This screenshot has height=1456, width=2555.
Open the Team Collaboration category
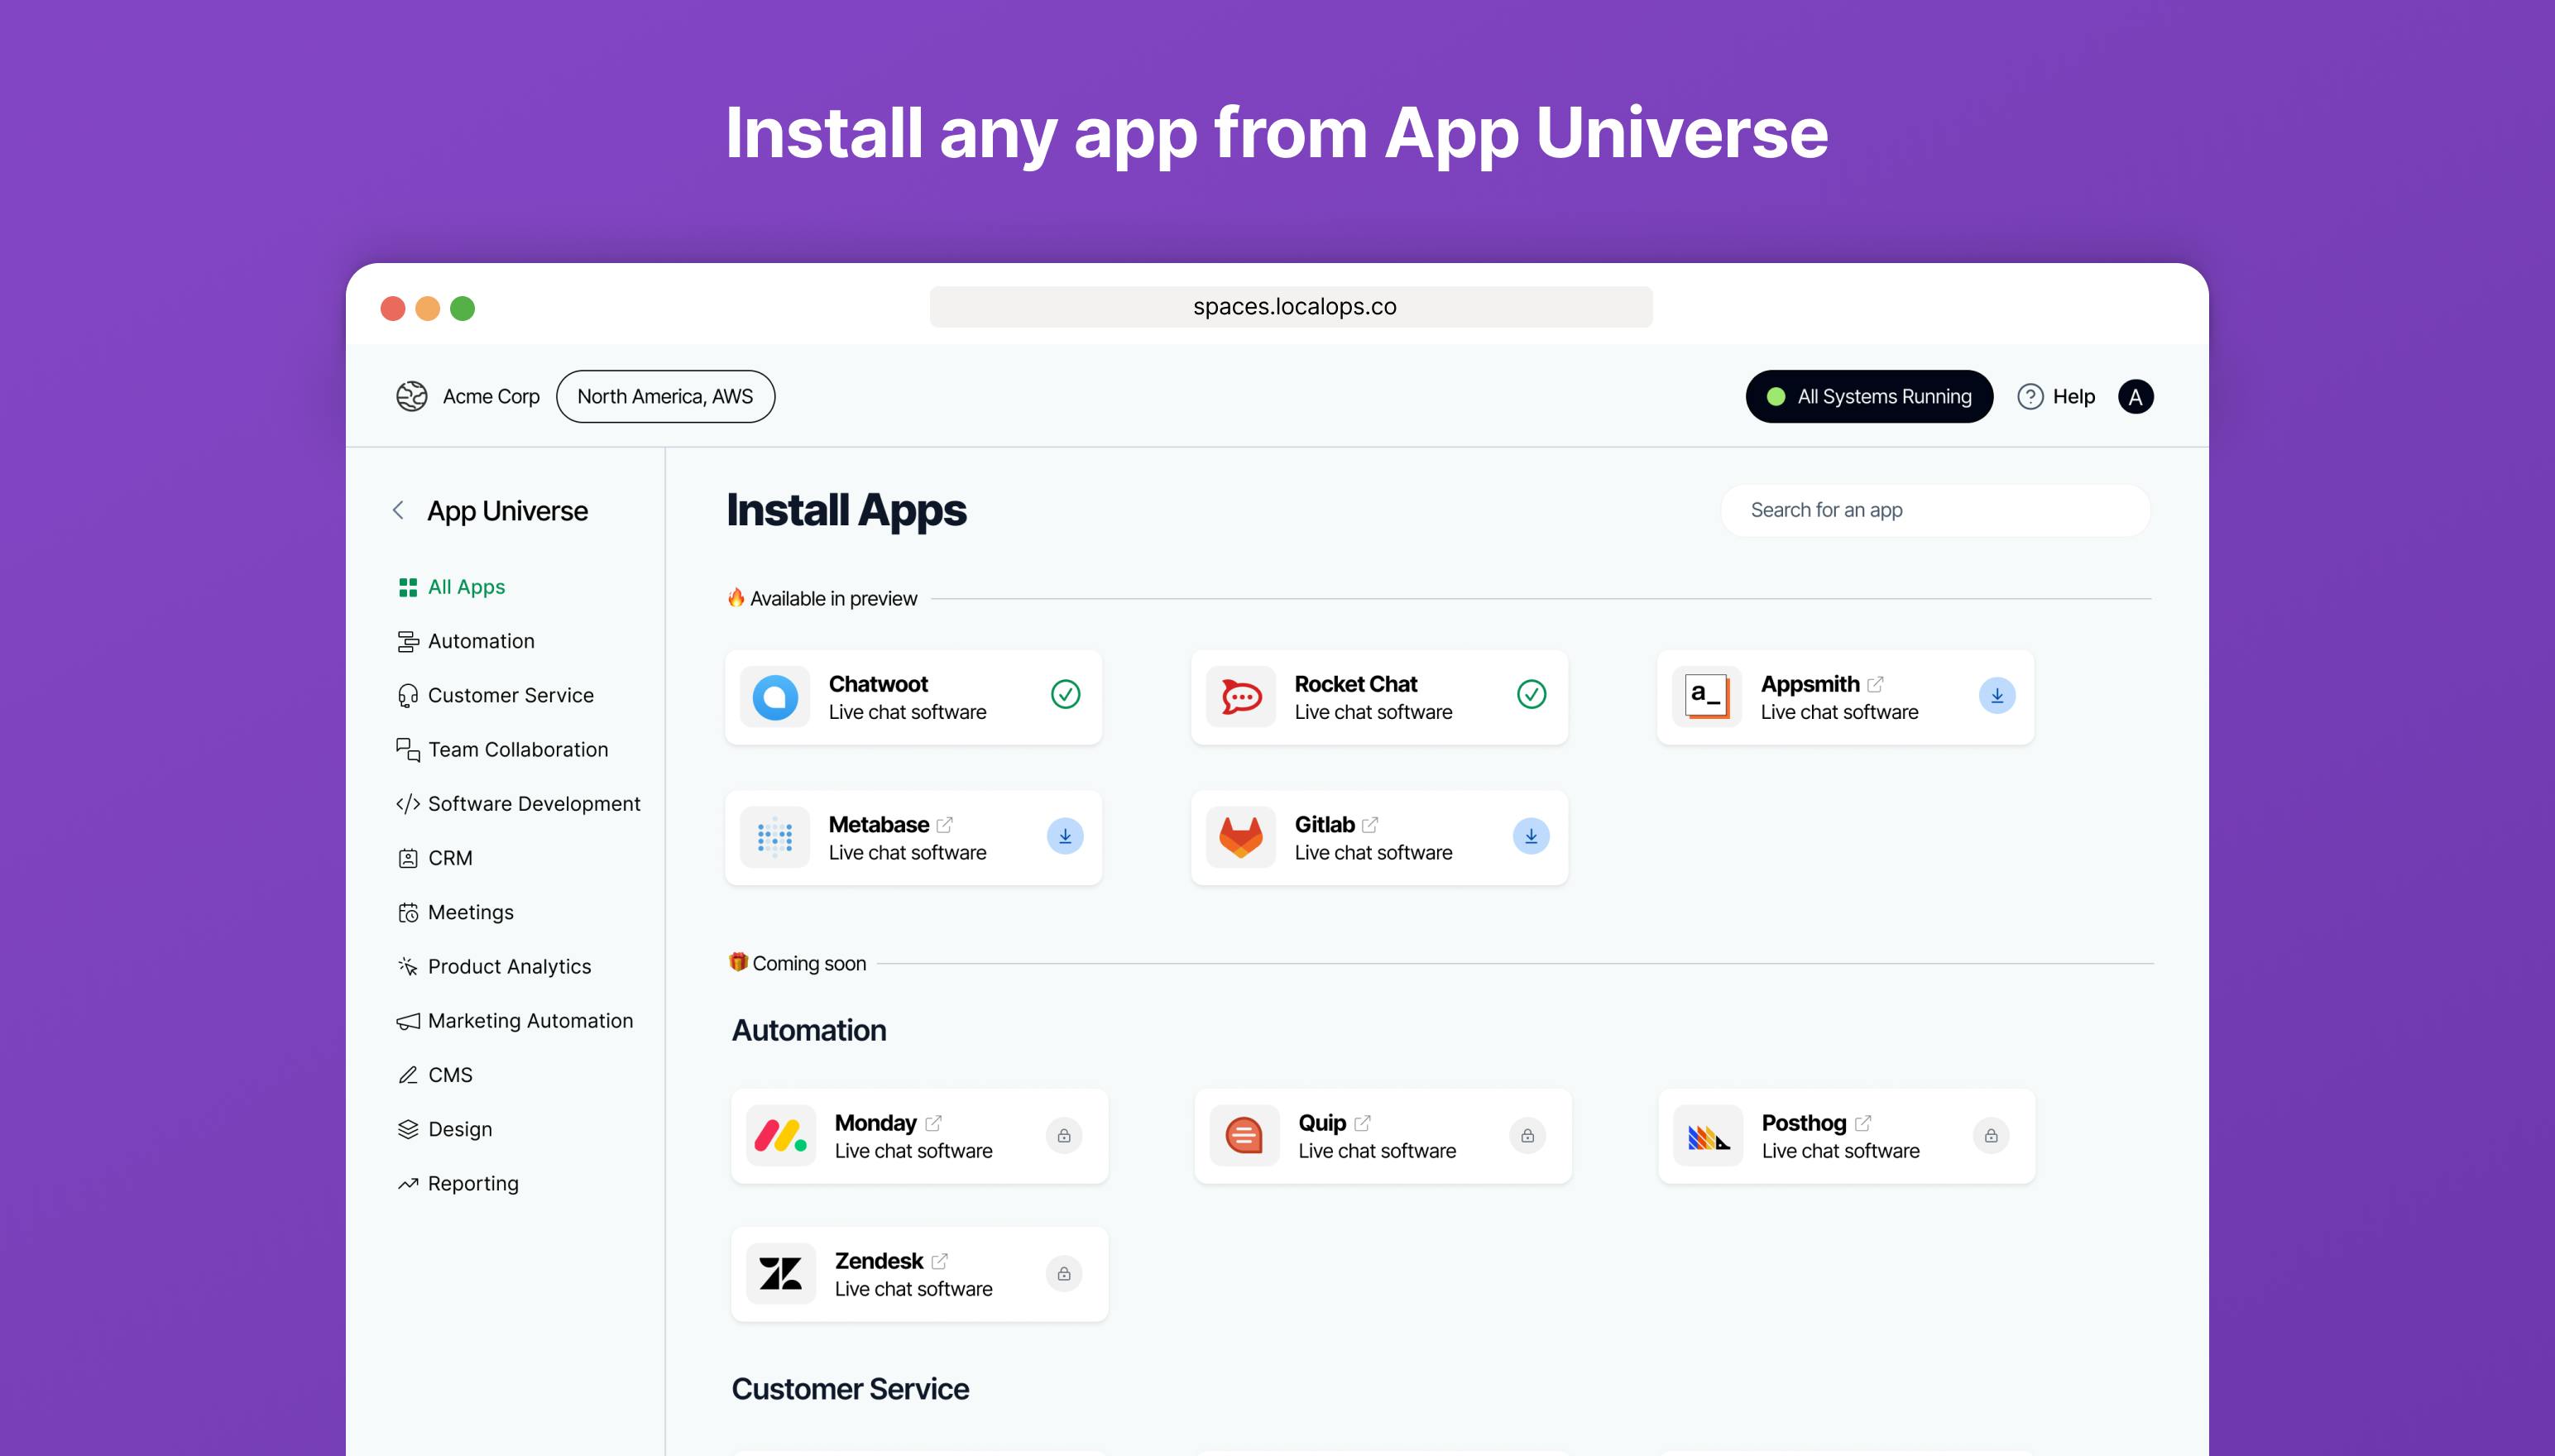503,750
